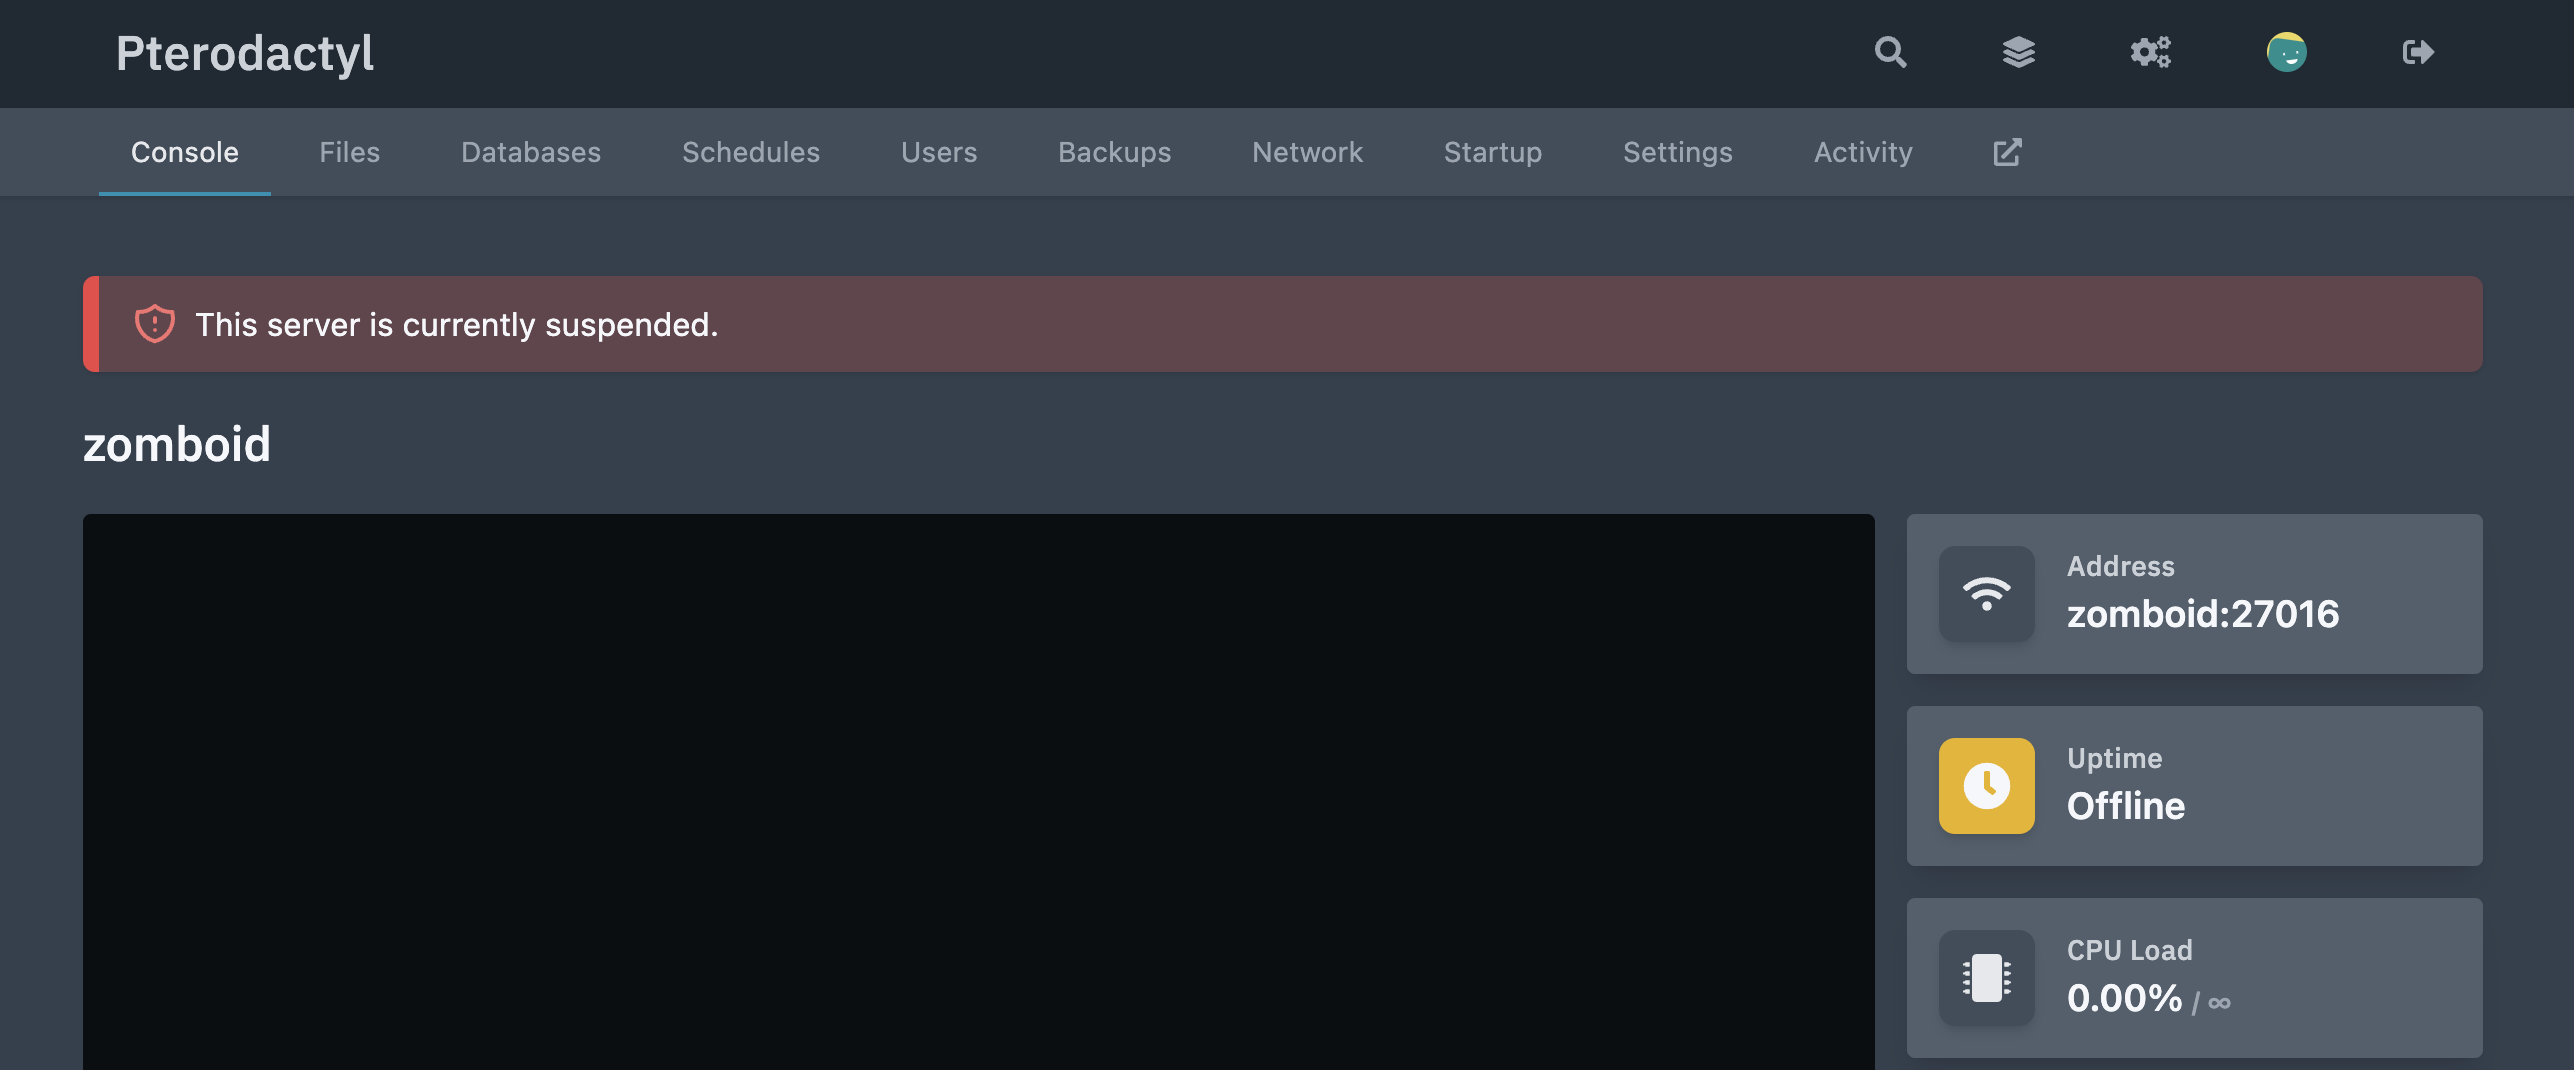Click the suspended warning shield icon
The width and height of the screenshot is (2574, 1070).
click(155, 324)
